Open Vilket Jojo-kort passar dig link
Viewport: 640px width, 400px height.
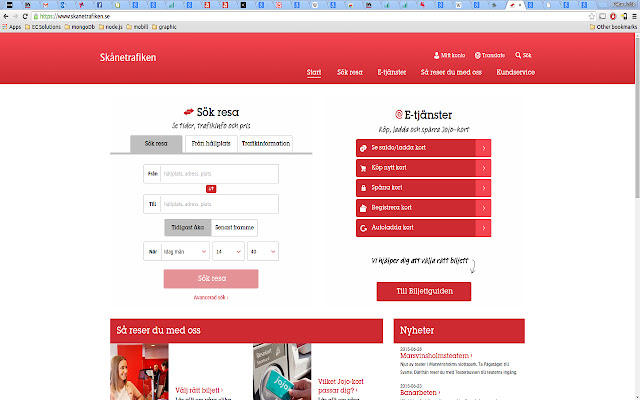pyautogui.click(x=340, y=386)
